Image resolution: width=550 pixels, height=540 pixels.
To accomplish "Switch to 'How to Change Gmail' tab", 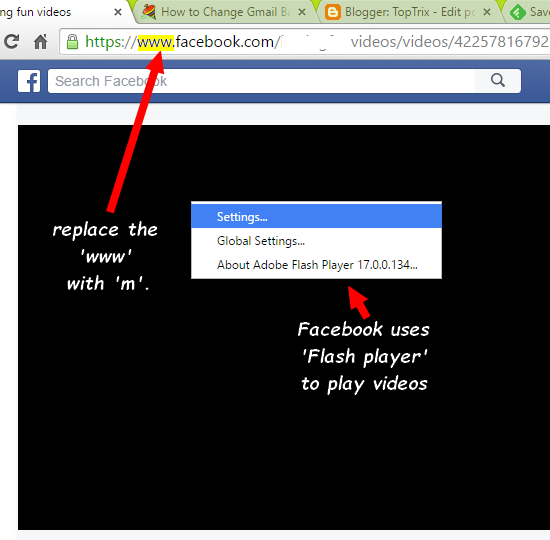I will click(225, 12).
